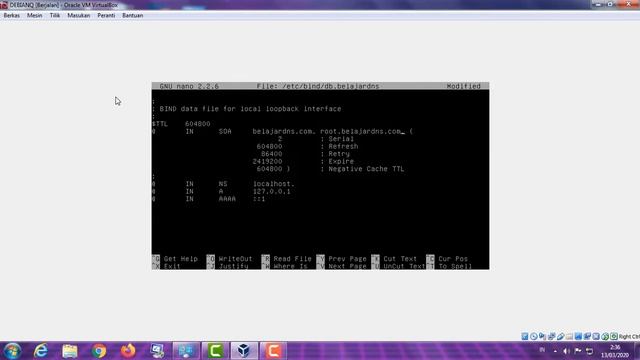Click the VirtualBox title bar icon
The width and height of the screenshot is (640, 360).
pyautogui.click(x=4, y=5)
